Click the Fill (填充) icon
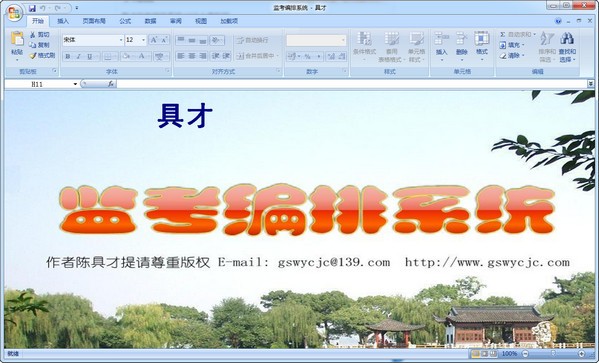599x363 pixels. tap(503, 45)
